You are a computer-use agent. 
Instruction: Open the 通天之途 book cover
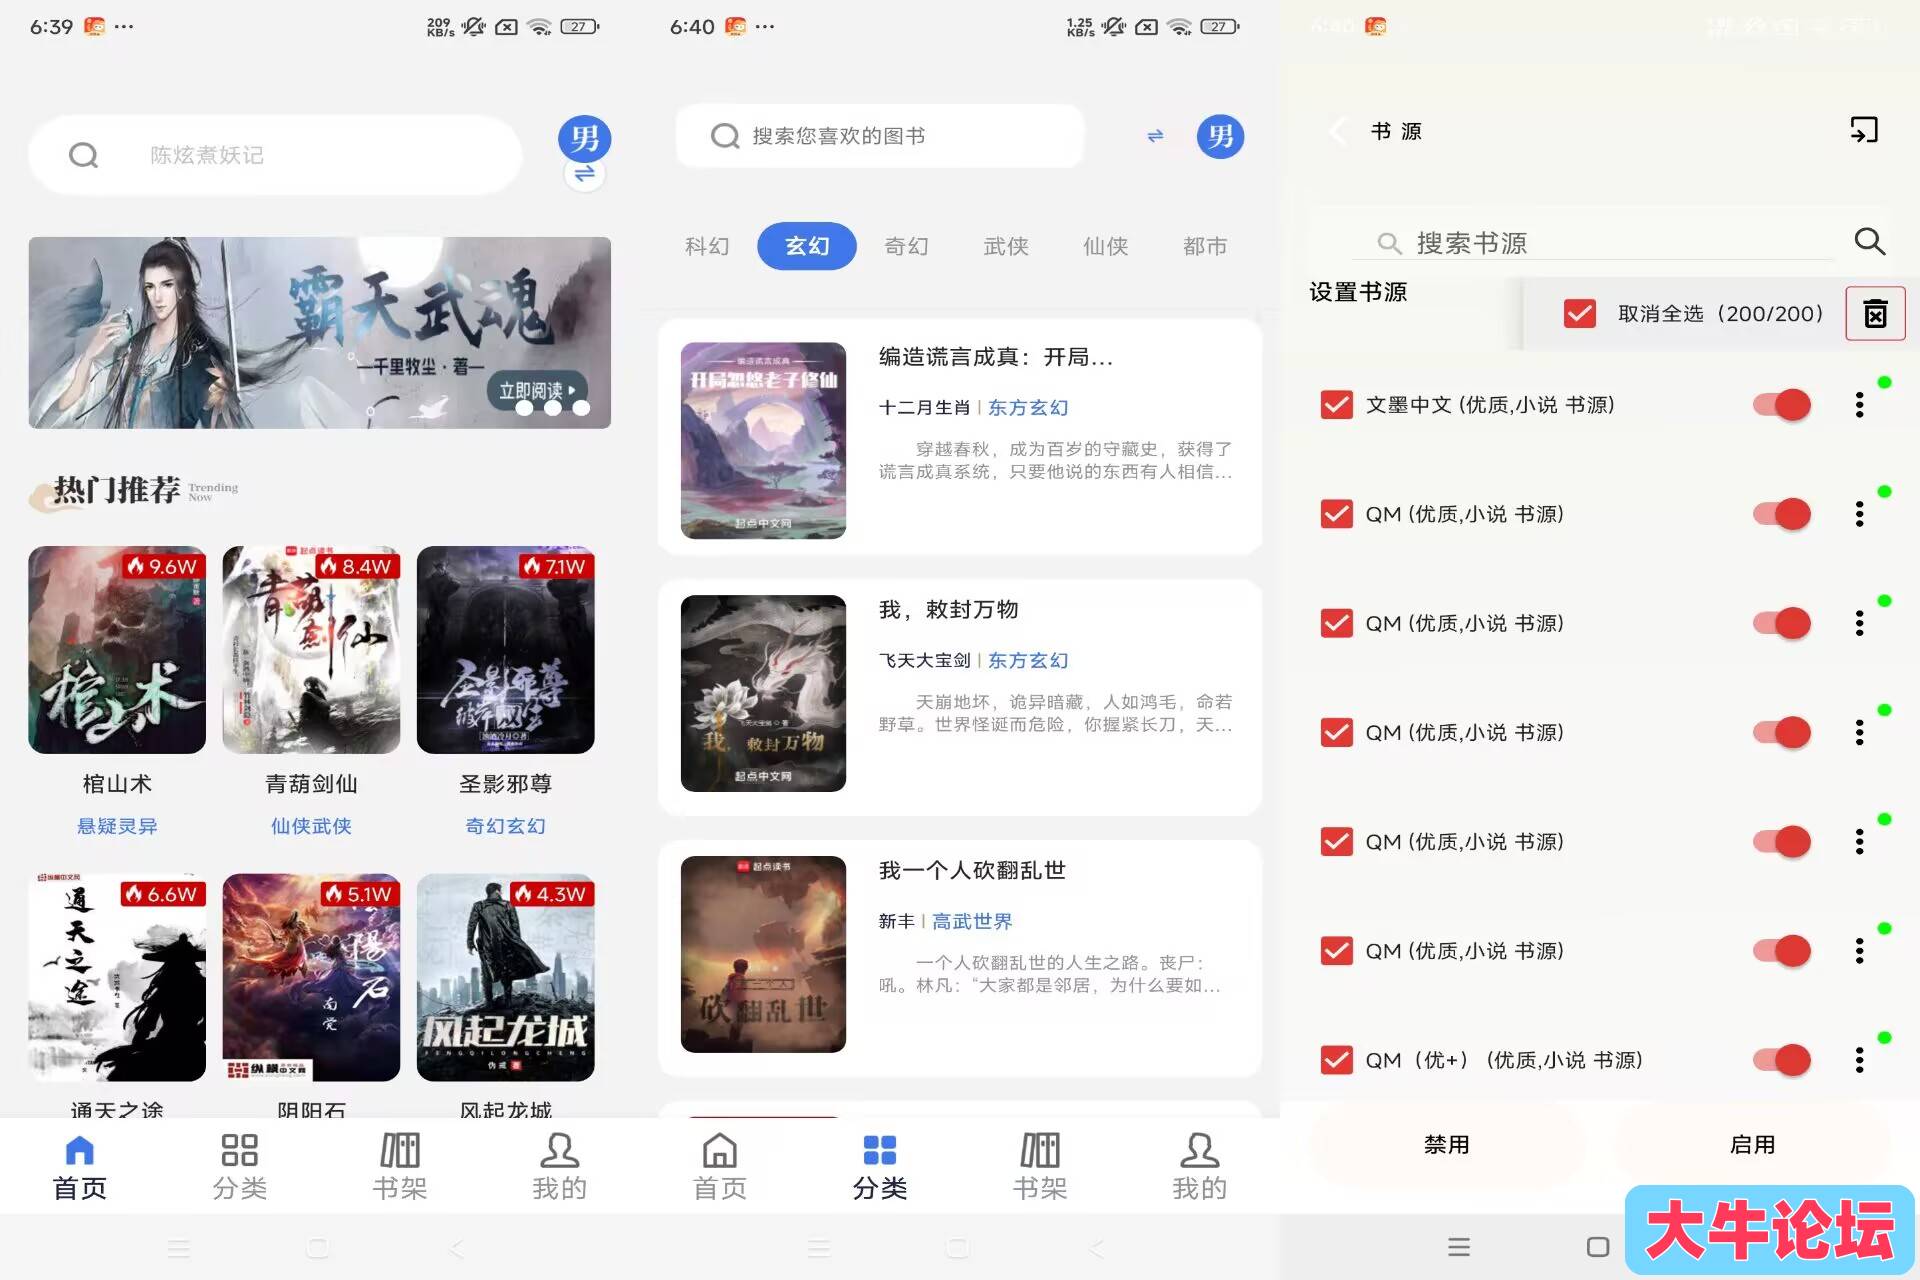(117, 978)
